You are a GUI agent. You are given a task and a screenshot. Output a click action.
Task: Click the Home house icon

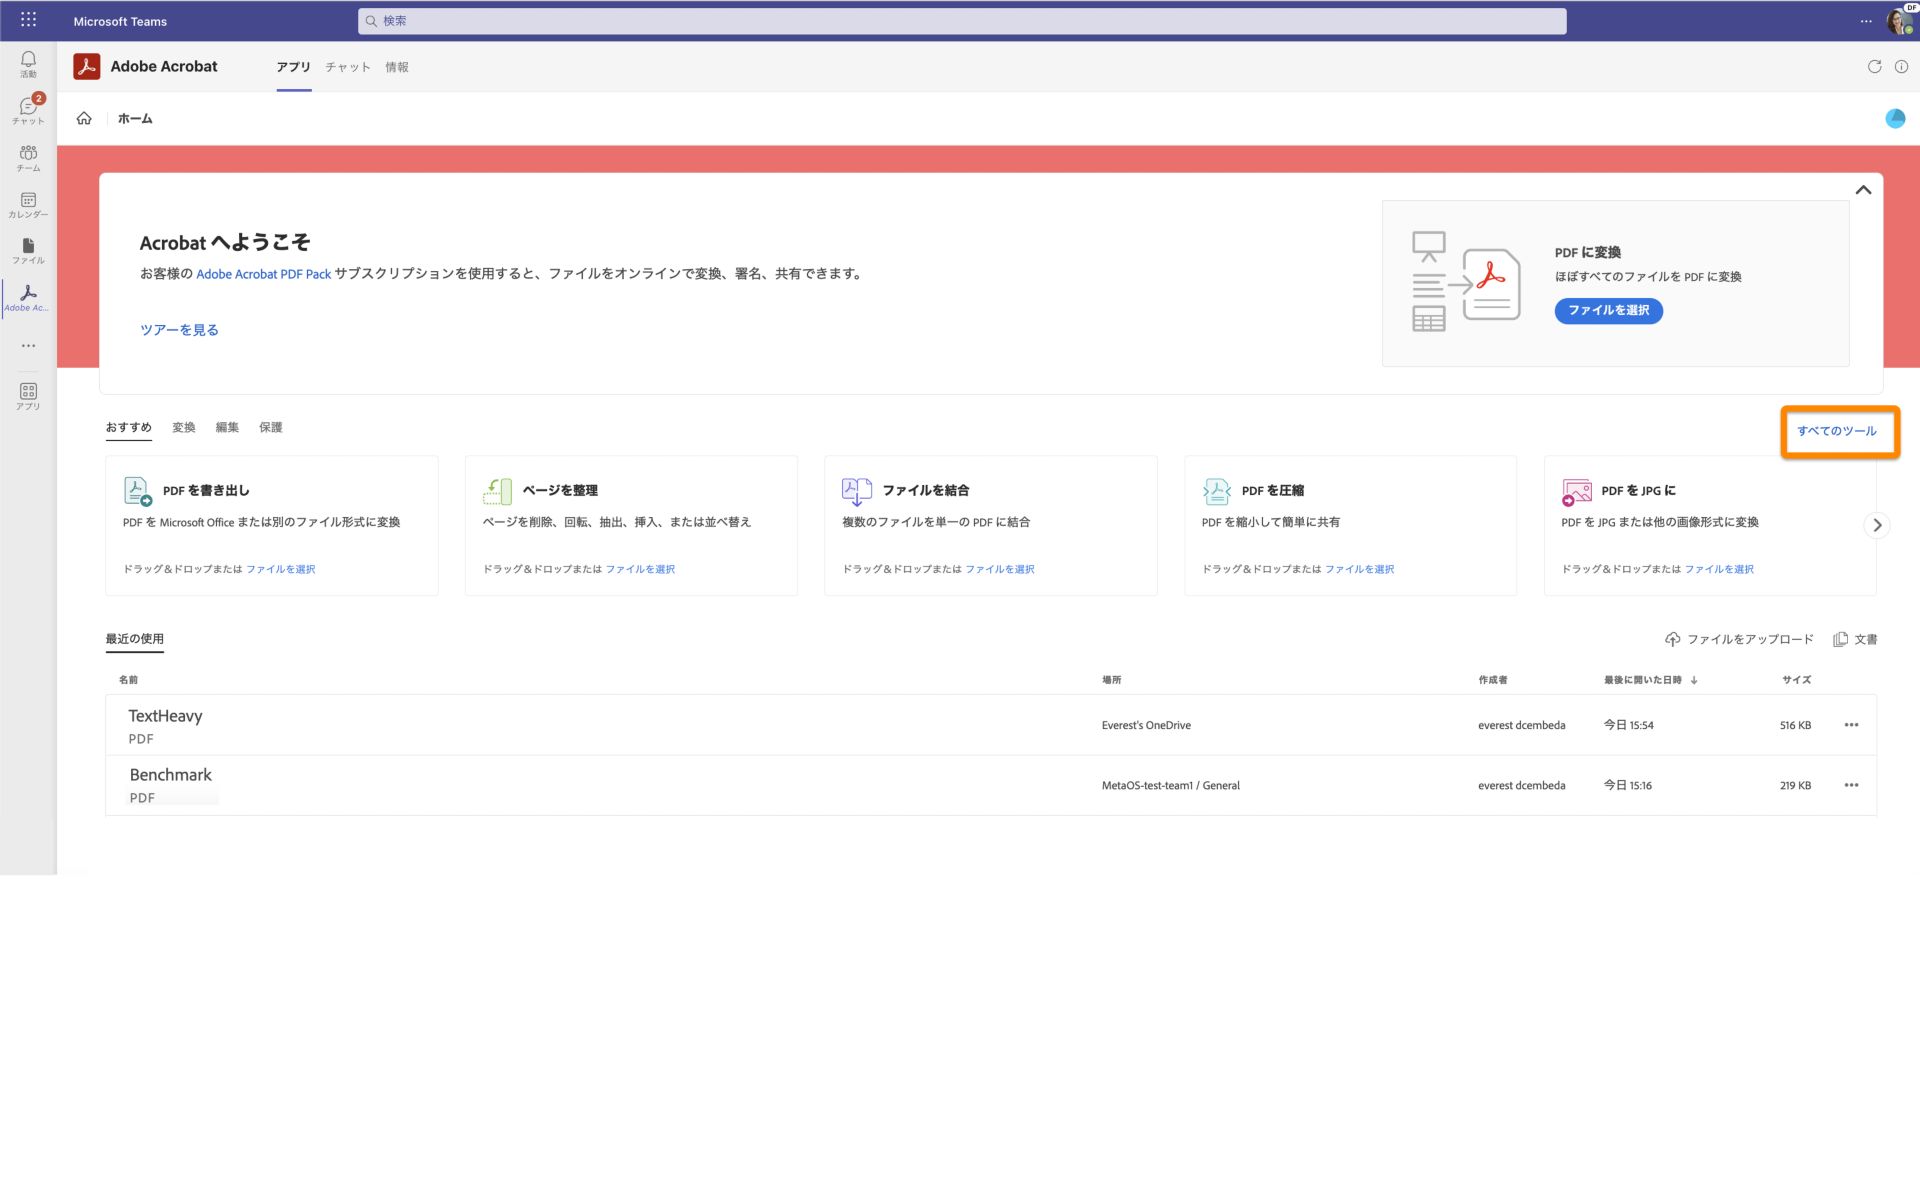84,118
